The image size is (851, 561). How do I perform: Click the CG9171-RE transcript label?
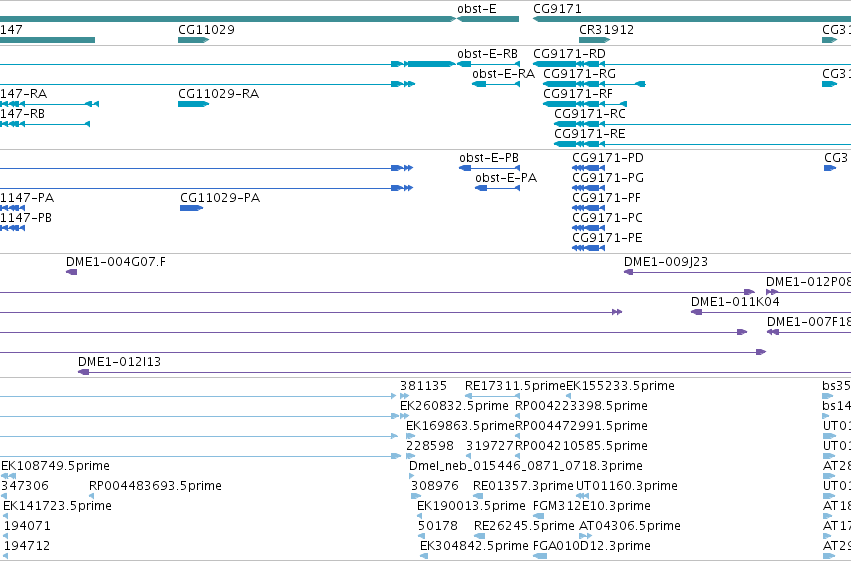click(x=590, y=134)
